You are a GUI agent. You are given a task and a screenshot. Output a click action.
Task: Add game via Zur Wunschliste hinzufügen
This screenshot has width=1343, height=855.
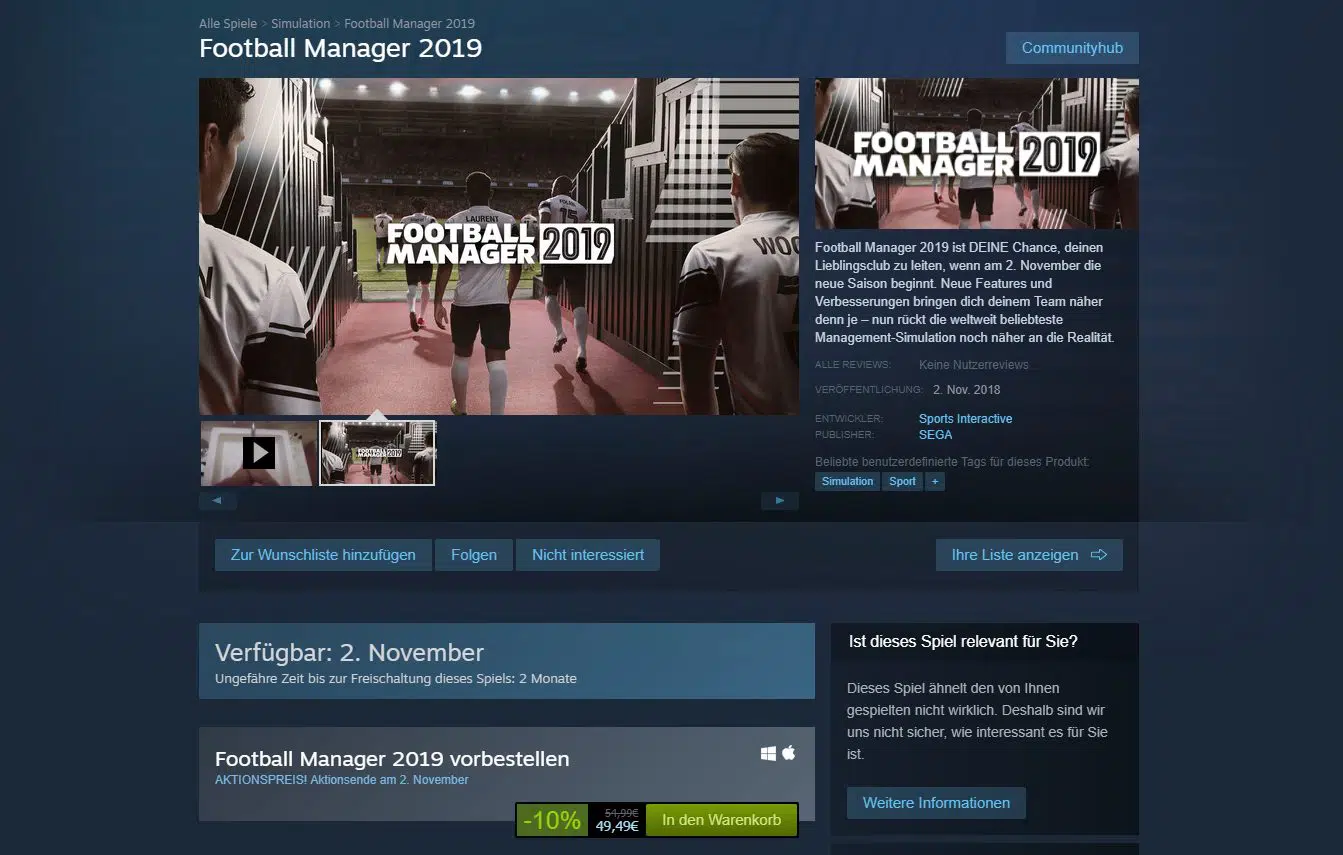coord(323,555)
